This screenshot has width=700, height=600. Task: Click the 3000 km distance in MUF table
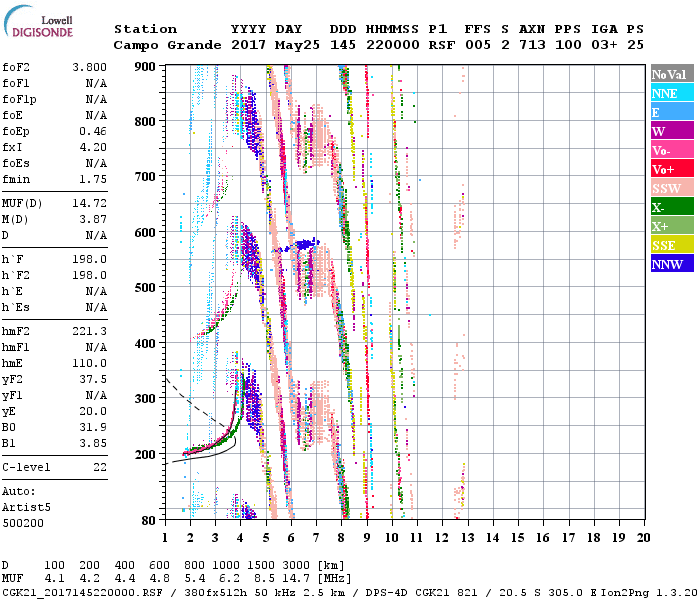click(x=296, y=565)
